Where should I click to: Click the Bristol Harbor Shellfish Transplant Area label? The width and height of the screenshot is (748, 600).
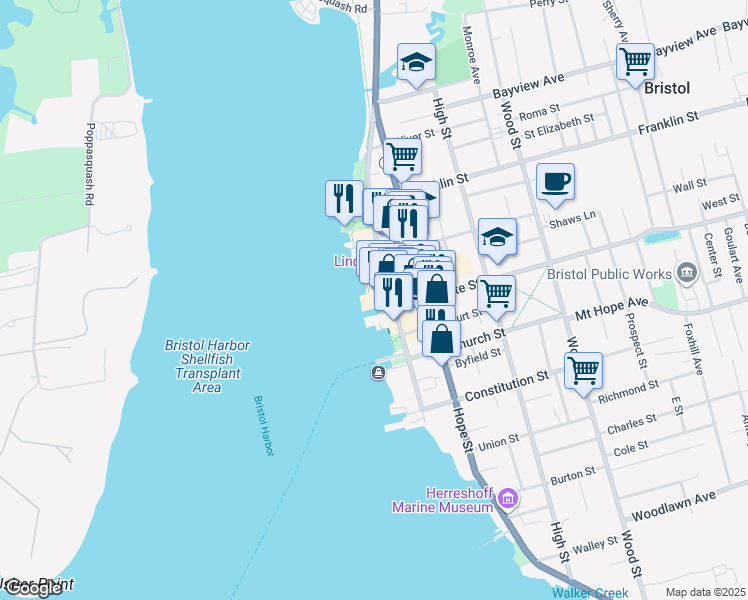pos(207,366)
